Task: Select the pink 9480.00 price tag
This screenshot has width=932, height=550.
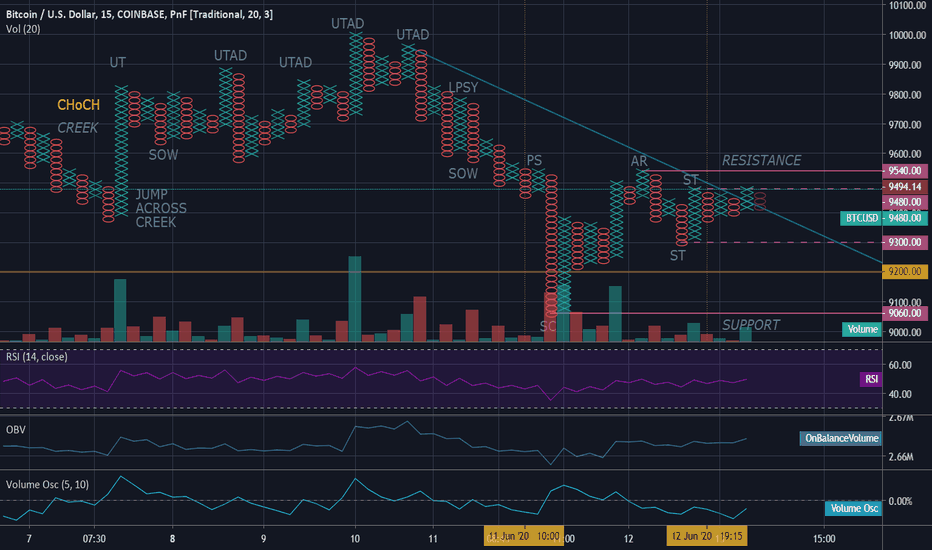Action: (905, 202)
